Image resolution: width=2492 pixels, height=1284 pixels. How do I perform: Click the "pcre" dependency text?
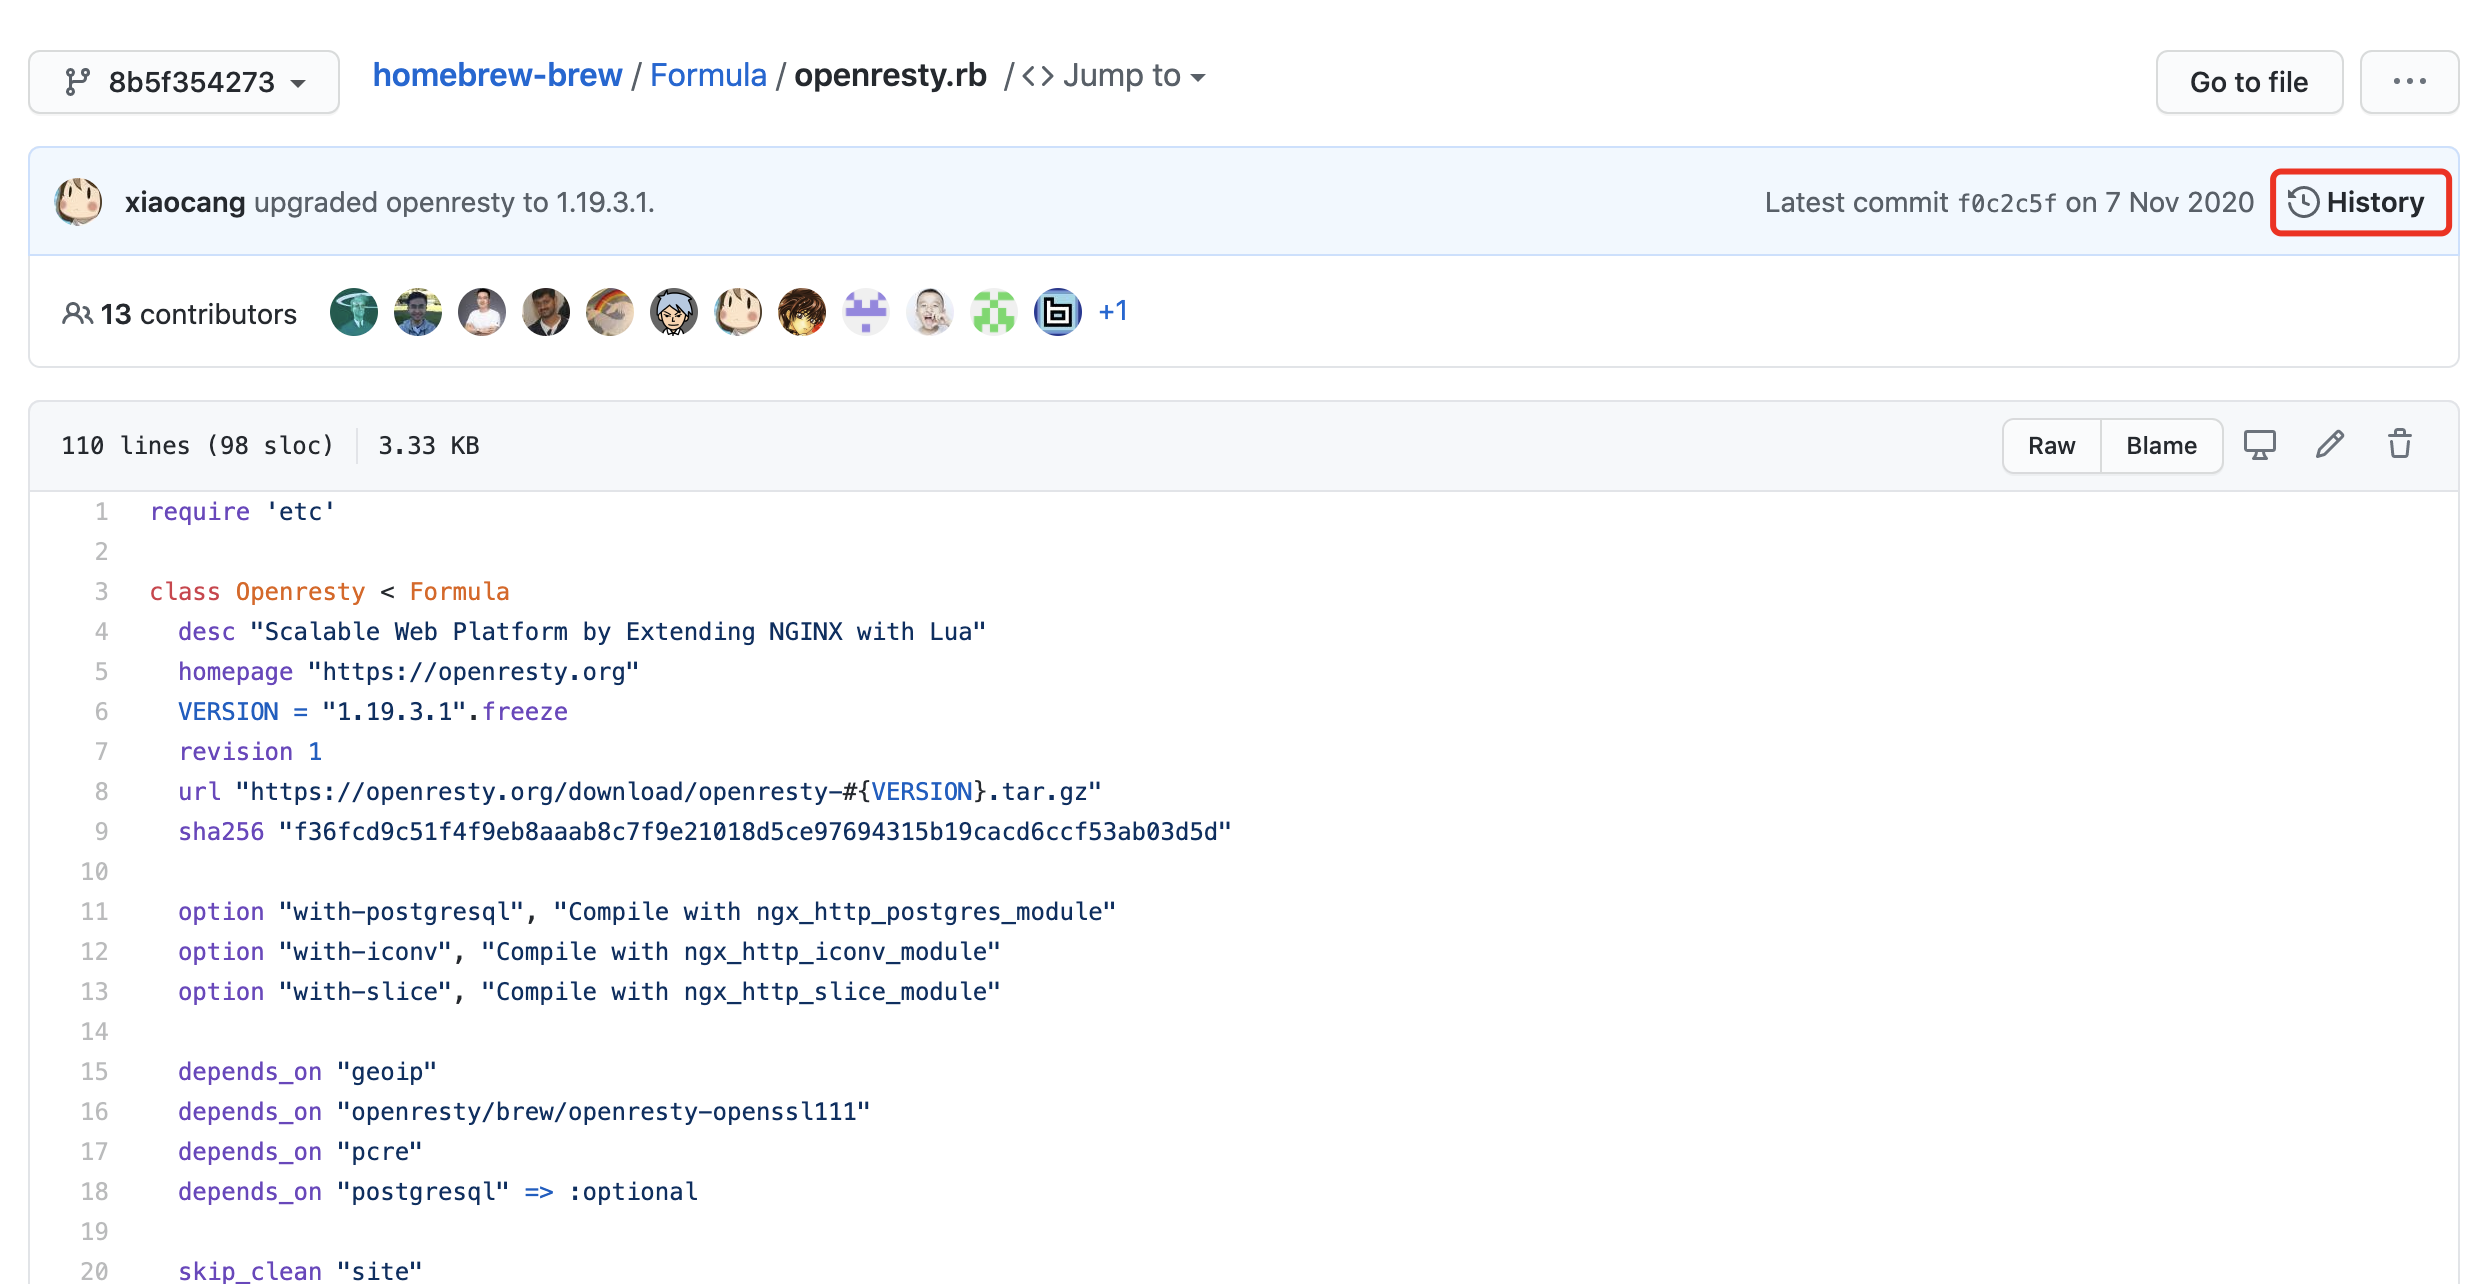tap(379, 1152)
